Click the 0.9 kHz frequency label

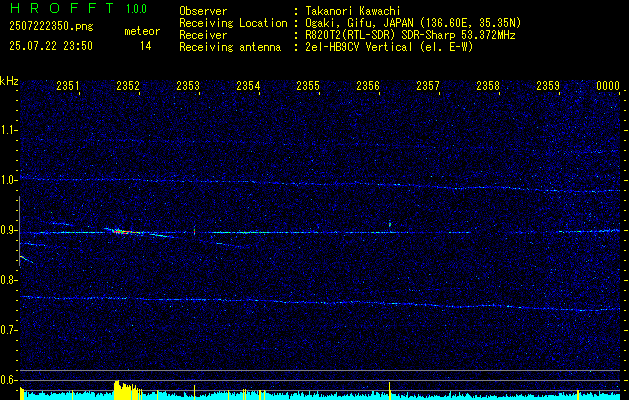[8, 230]
